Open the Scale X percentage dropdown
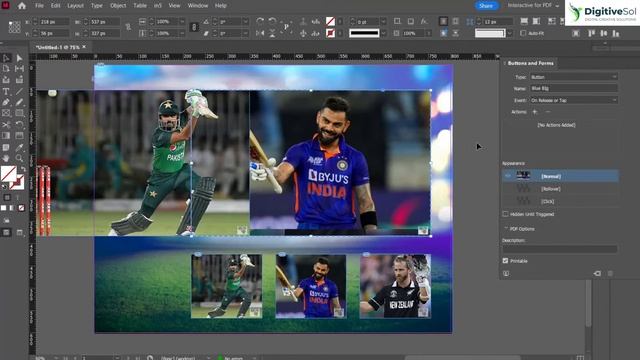Viewport: 640px width, 360px height. [182, 21]
